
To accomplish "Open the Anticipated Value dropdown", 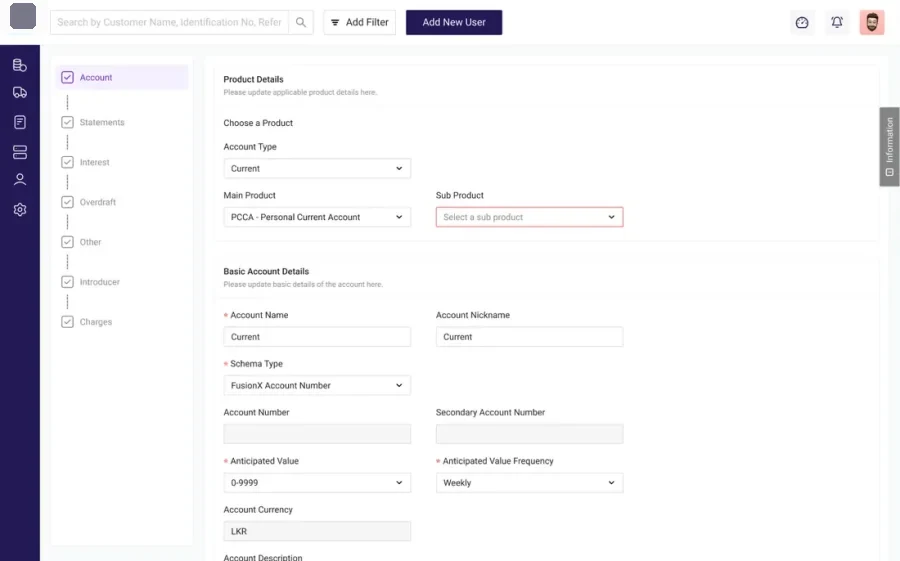I will coord(317,483).
